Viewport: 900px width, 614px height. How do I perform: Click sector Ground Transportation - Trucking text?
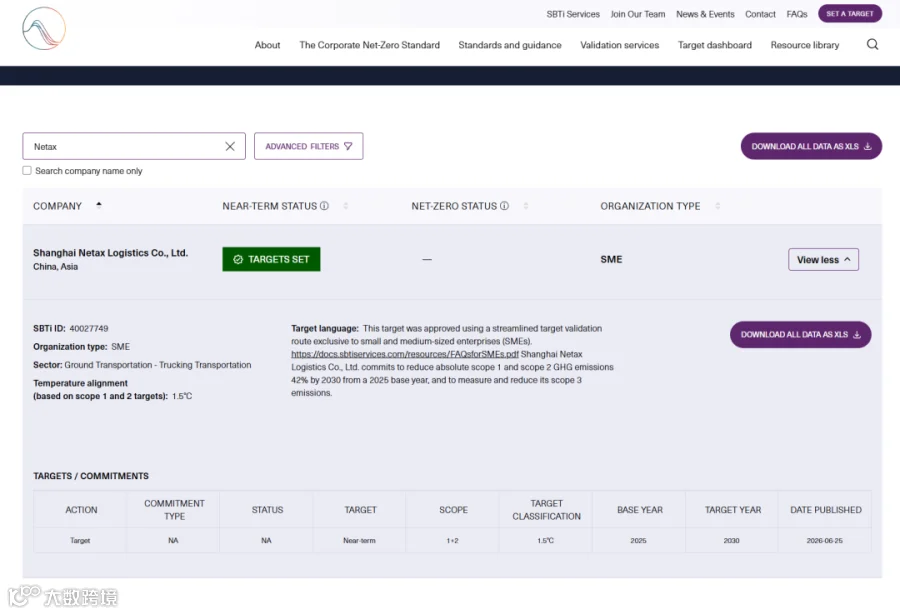point(158,365)
